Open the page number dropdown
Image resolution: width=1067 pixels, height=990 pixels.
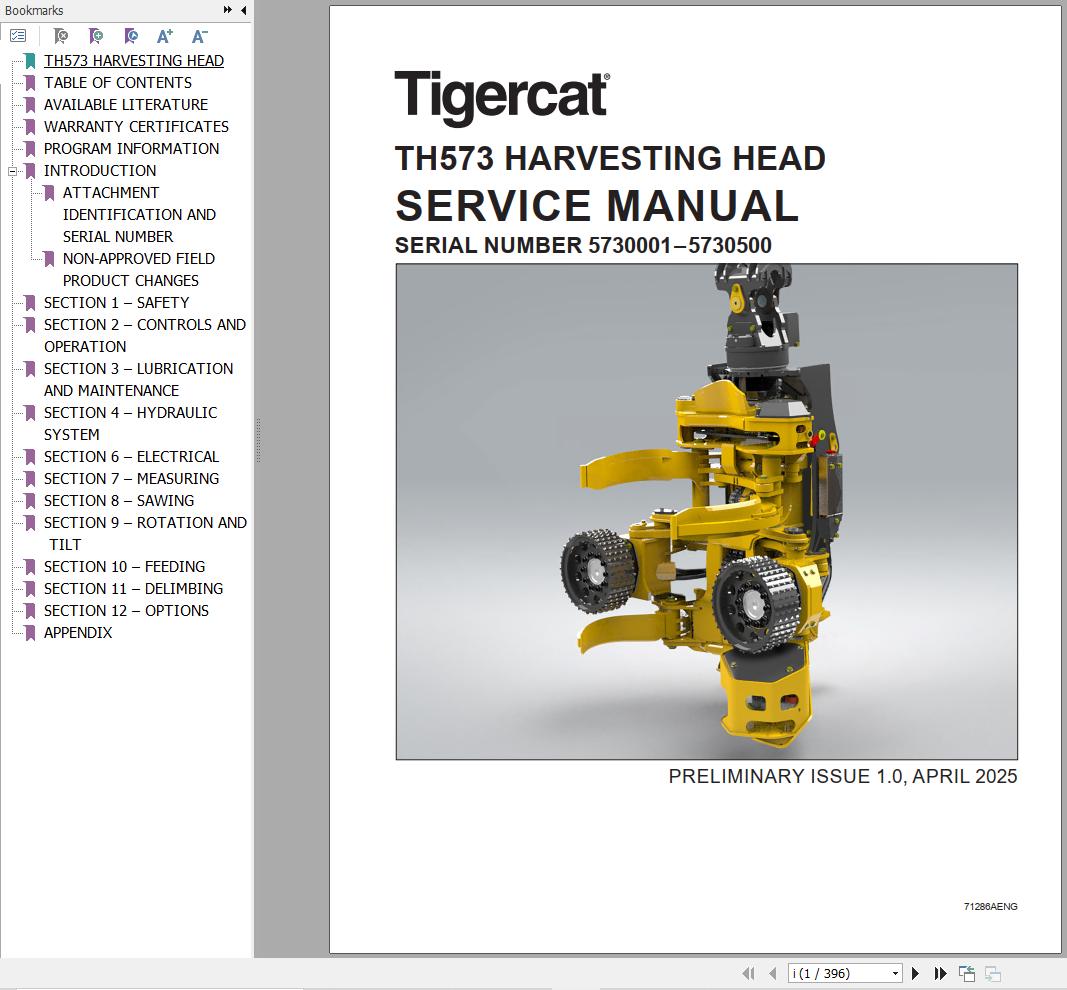(895, 972)
